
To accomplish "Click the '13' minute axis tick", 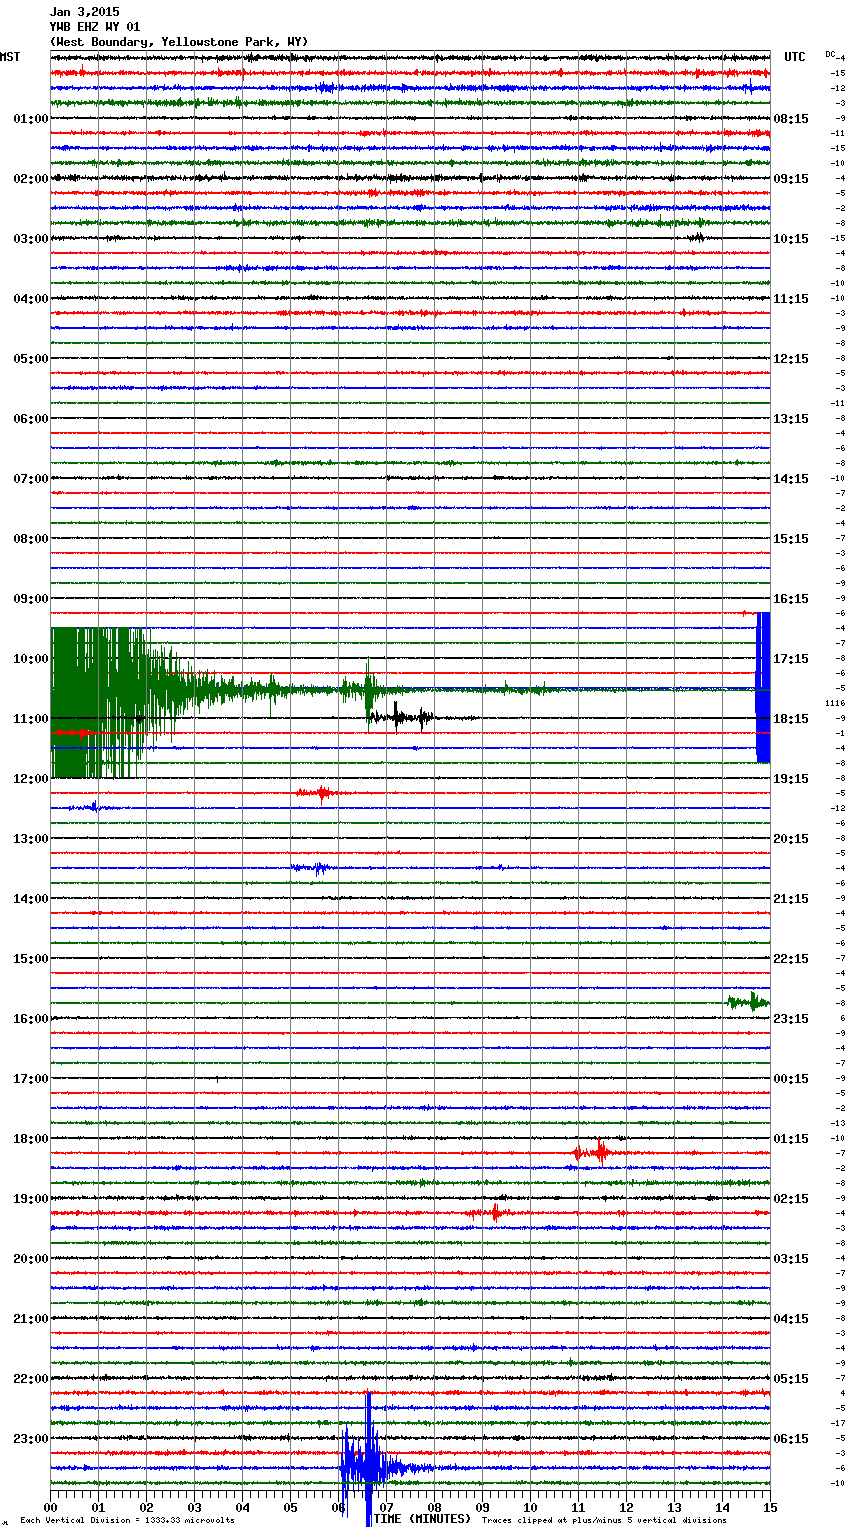I will (x=675, y=1507).
